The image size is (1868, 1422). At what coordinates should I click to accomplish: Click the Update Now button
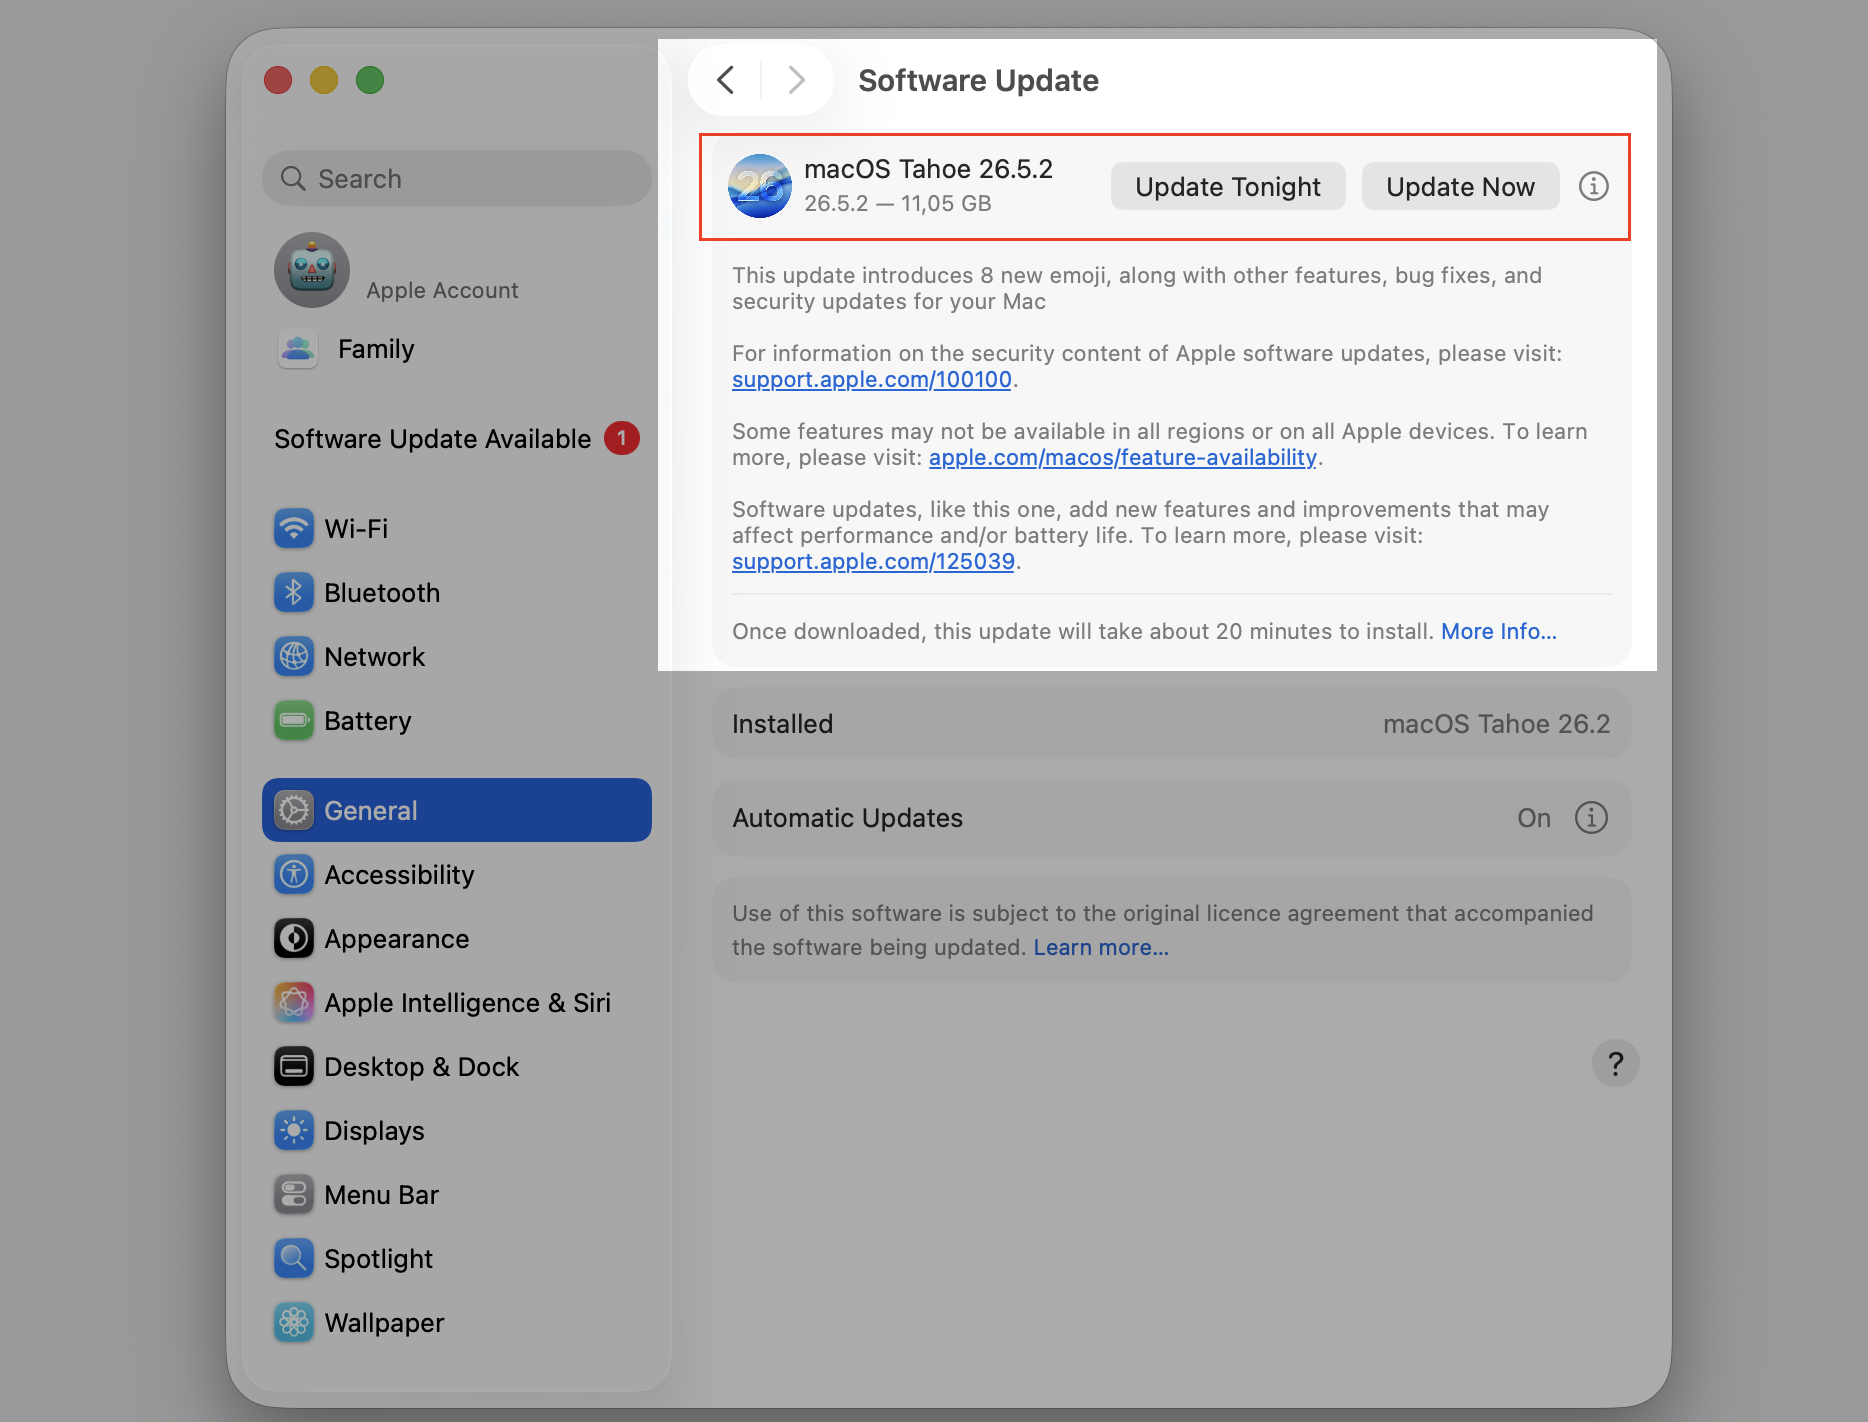(1460, 186)
